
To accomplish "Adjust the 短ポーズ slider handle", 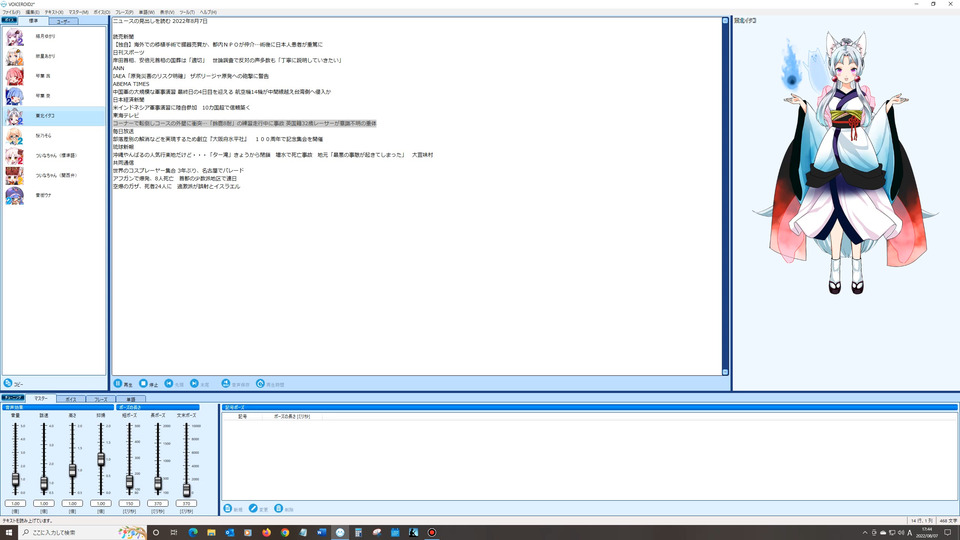I will [129, 482].
